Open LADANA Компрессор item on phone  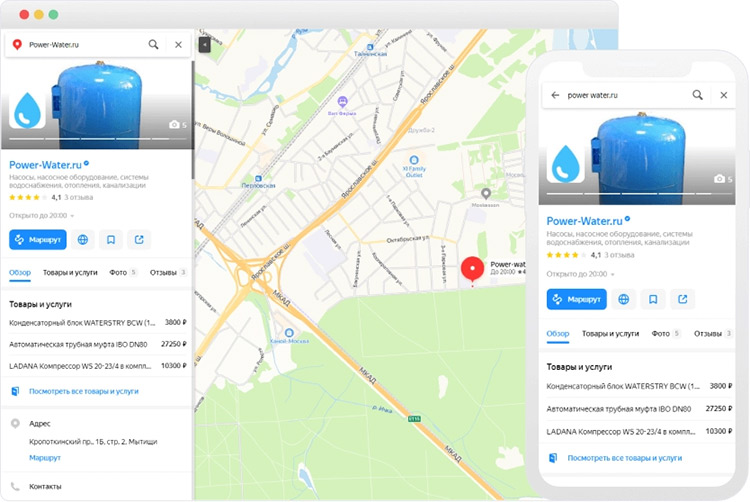pos(639,431)
